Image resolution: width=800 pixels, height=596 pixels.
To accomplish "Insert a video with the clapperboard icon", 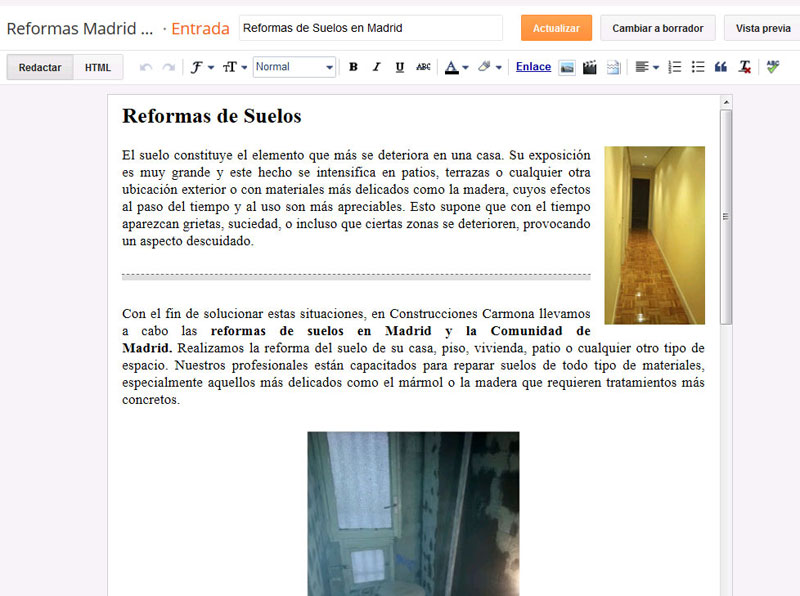I will [590, 67].
